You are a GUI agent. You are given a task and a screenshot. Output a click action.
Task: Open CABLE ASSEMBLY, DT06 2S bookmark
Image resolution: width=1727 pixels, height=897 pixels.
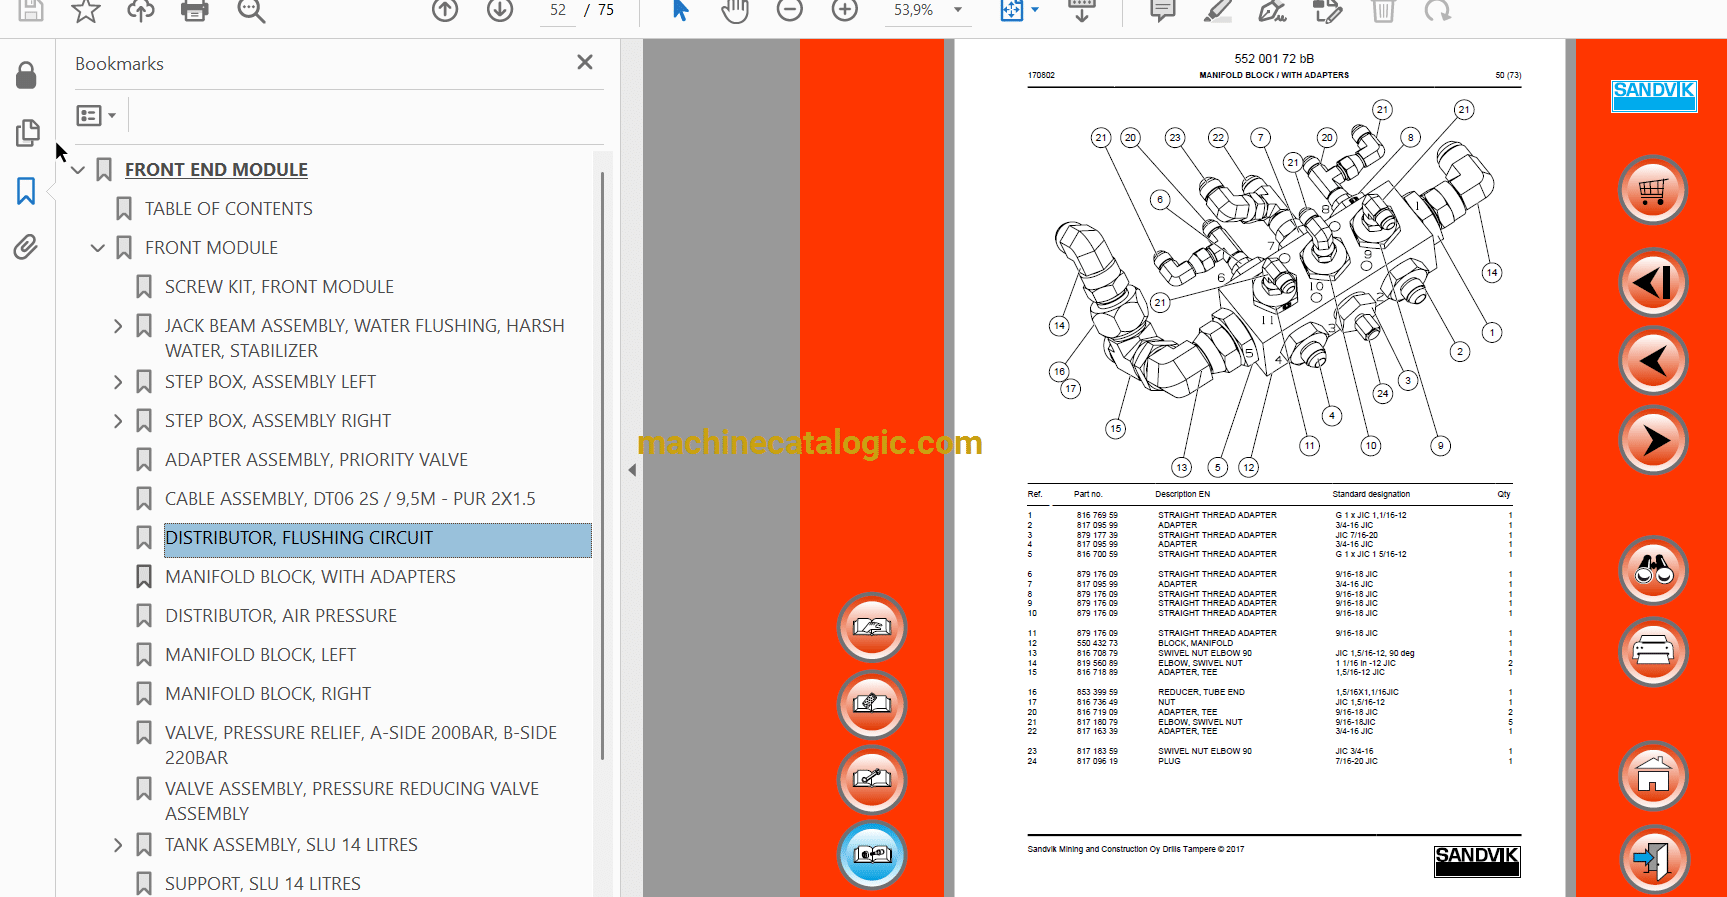(350, 499)
